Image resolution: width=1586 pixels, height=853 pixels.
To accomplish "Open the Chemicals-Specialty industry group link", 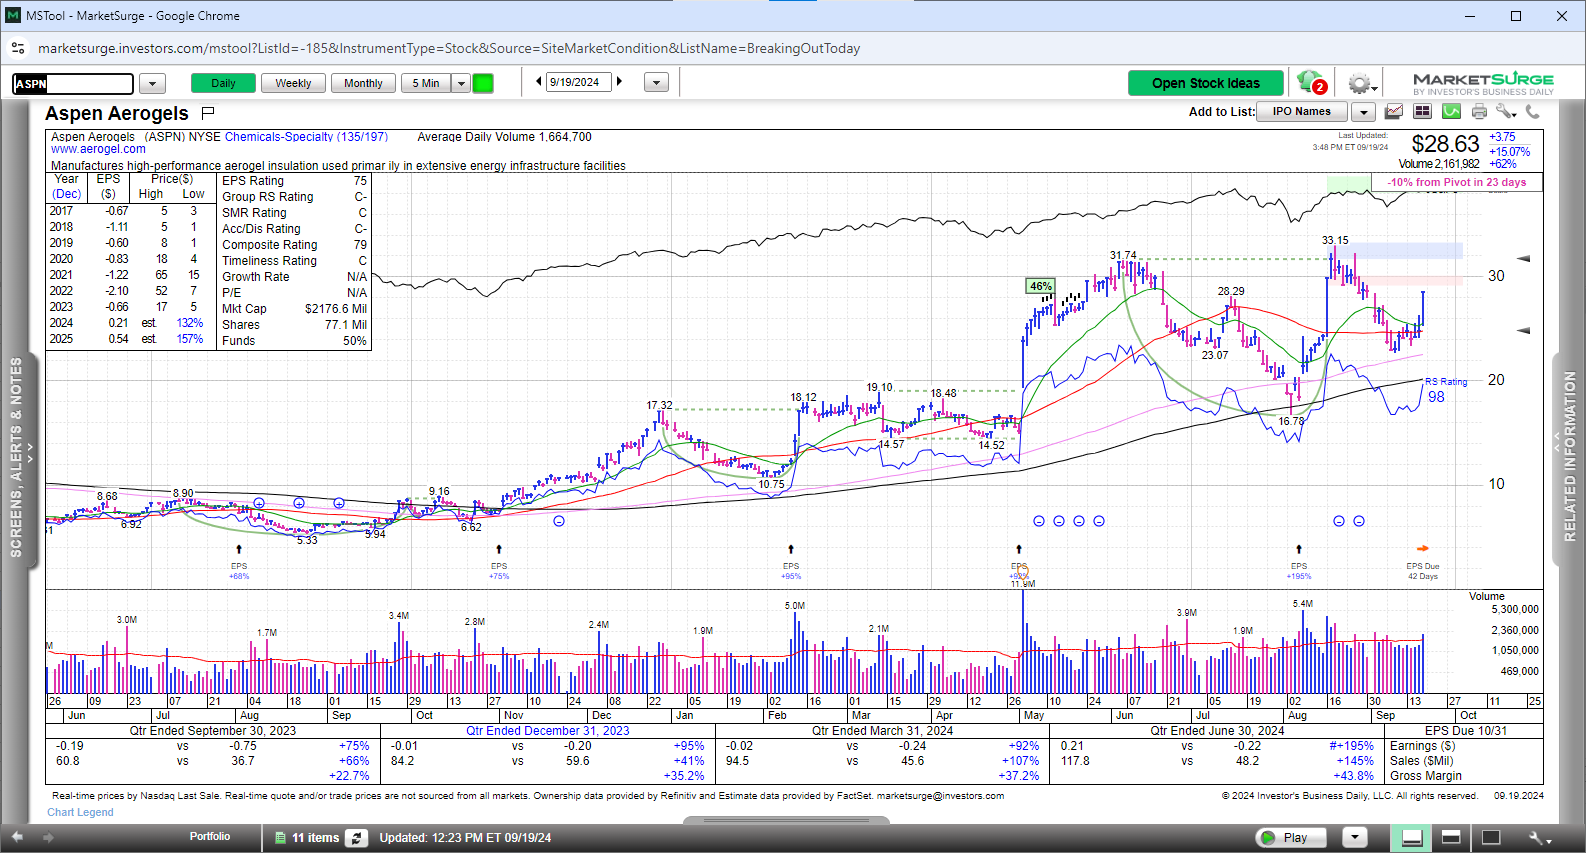I will (x=306, y=137).
